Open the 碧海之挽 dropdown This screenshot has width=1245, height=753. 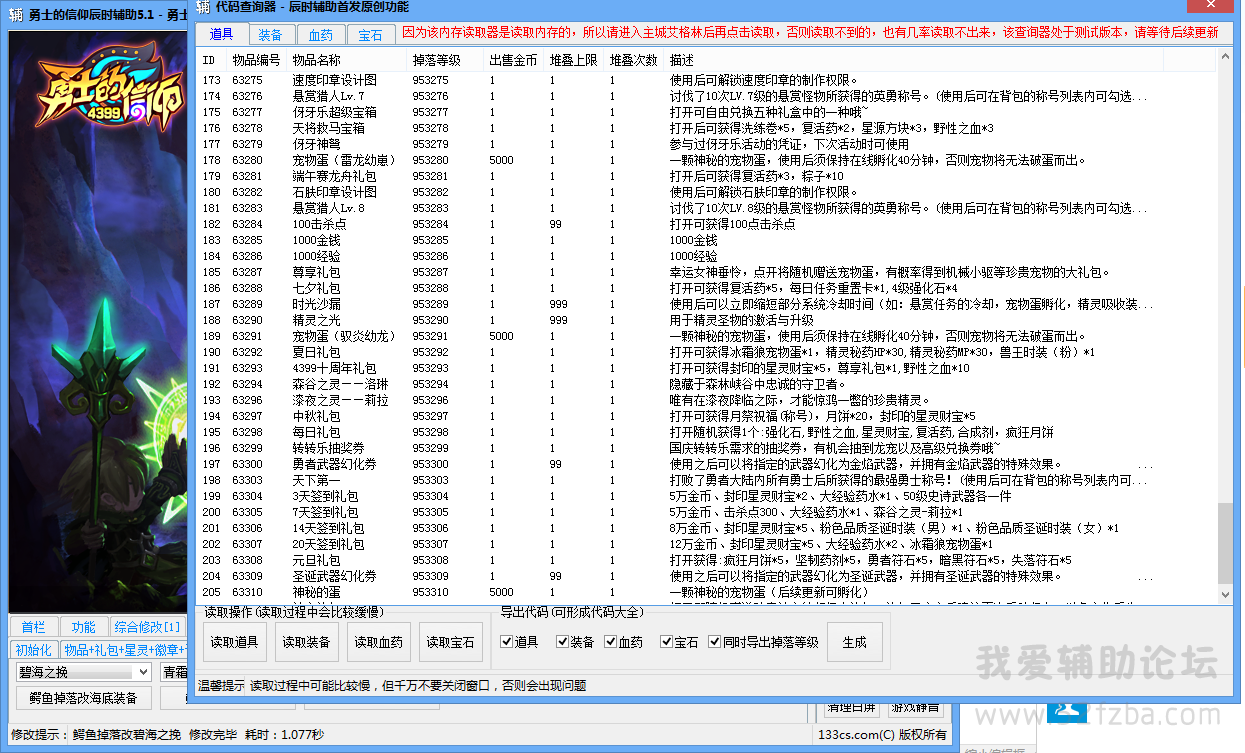[x=83, y=672]
